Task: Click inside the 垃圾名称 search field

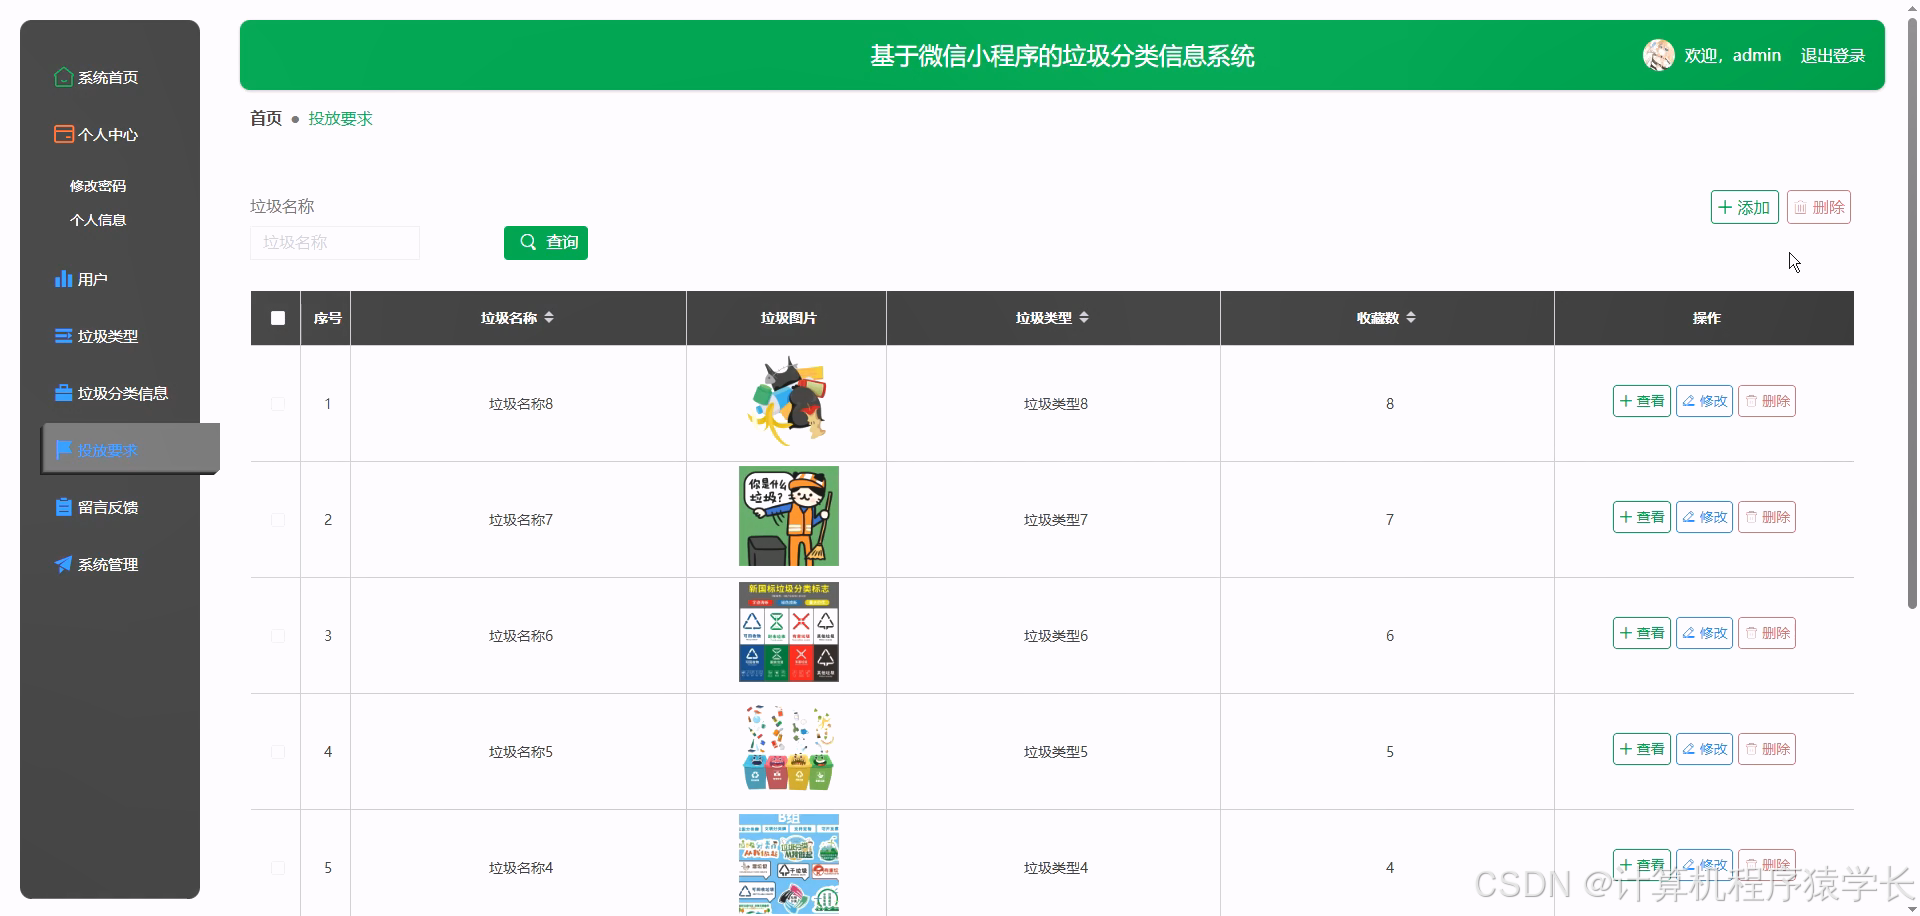Action: click(x=334, y=242)
